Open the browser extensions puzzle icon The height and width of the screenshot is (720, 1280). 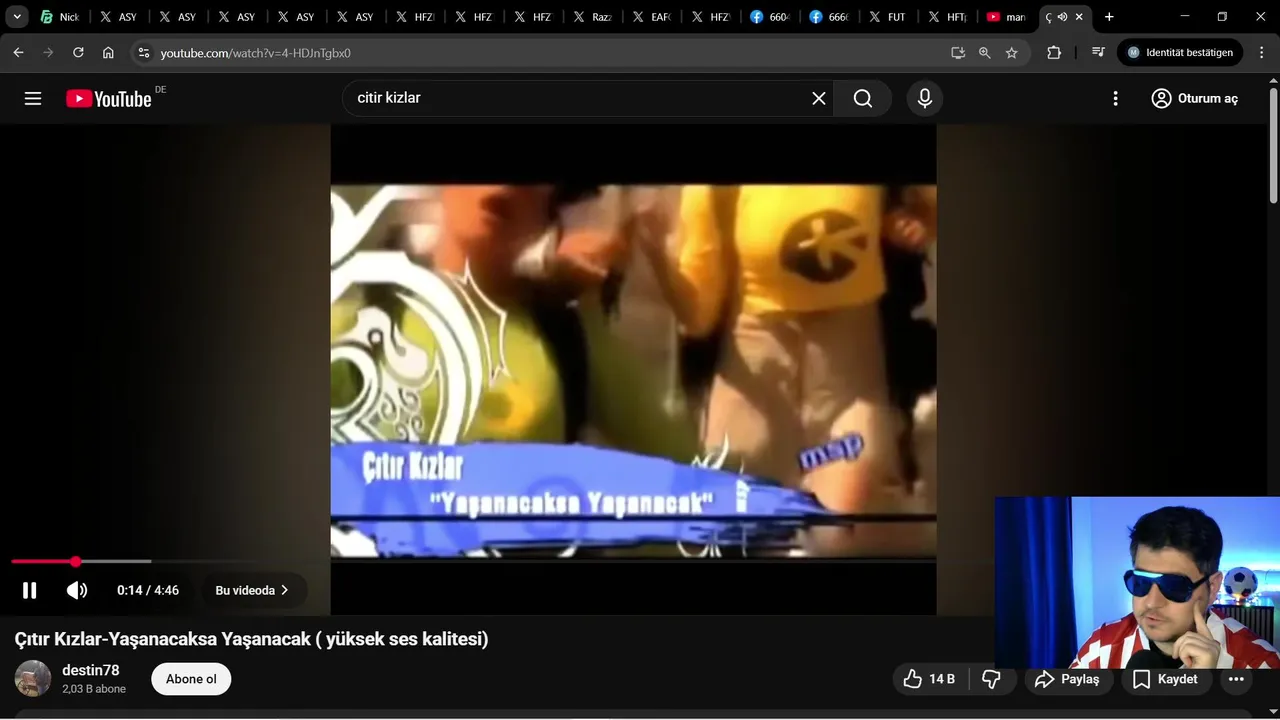pos(1054,53)
